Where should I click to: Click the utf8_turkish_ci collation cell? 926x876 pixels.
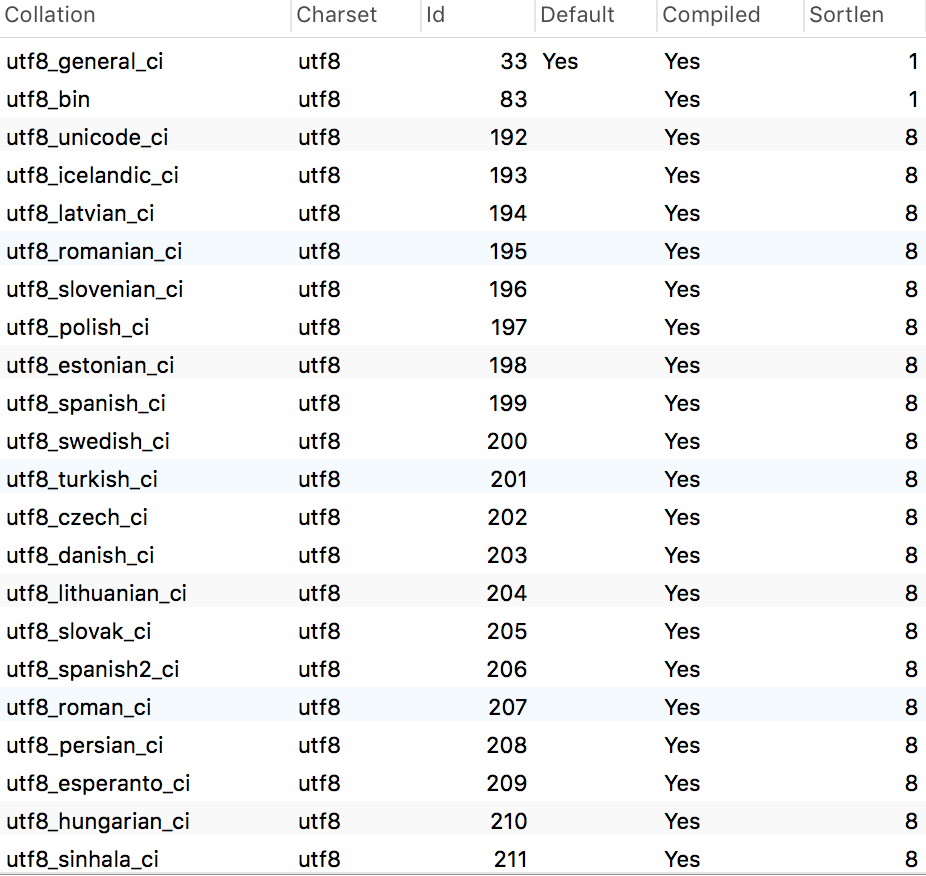coord(82,479)
